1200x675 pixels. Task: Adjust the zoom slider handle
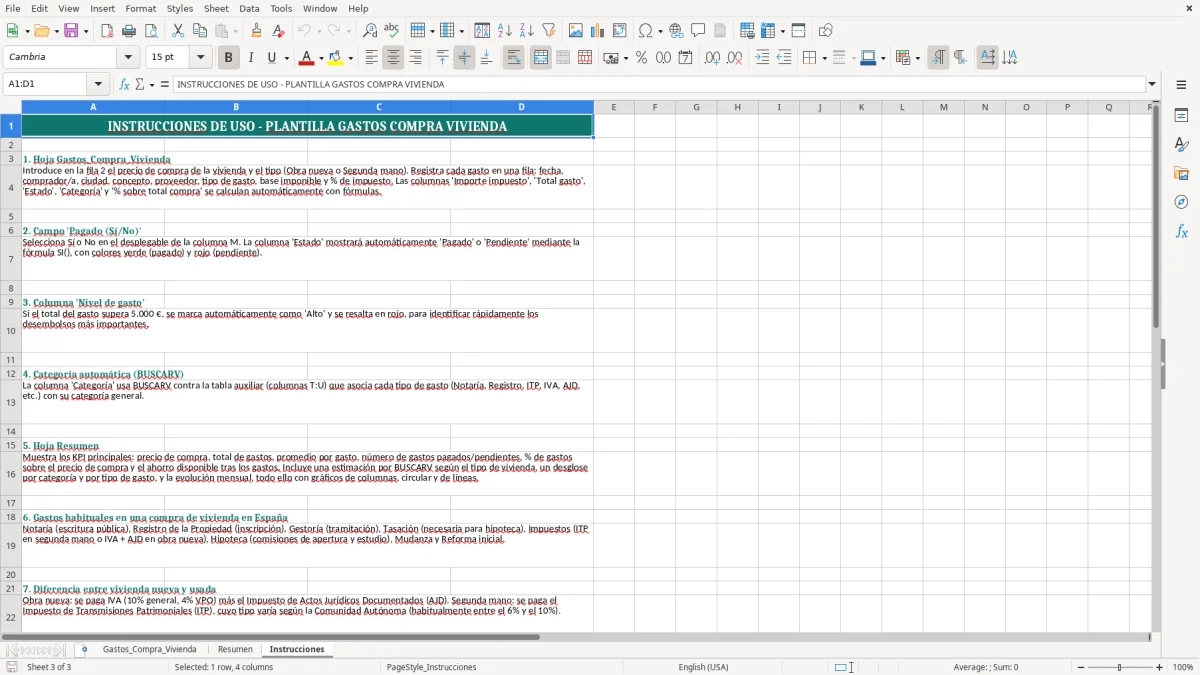[x=1120, y=667]
